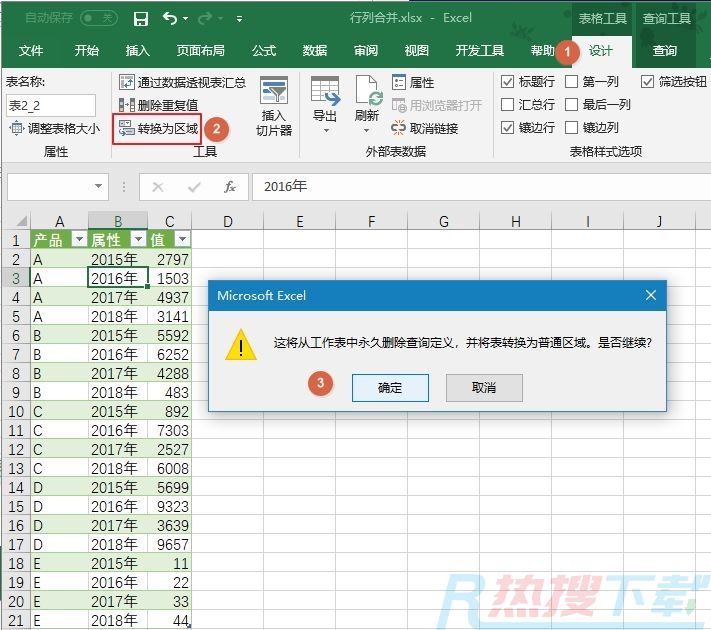Click the 查询工具 contextual tab label
This screenshot has height=630, width=711.
point(666,19)
